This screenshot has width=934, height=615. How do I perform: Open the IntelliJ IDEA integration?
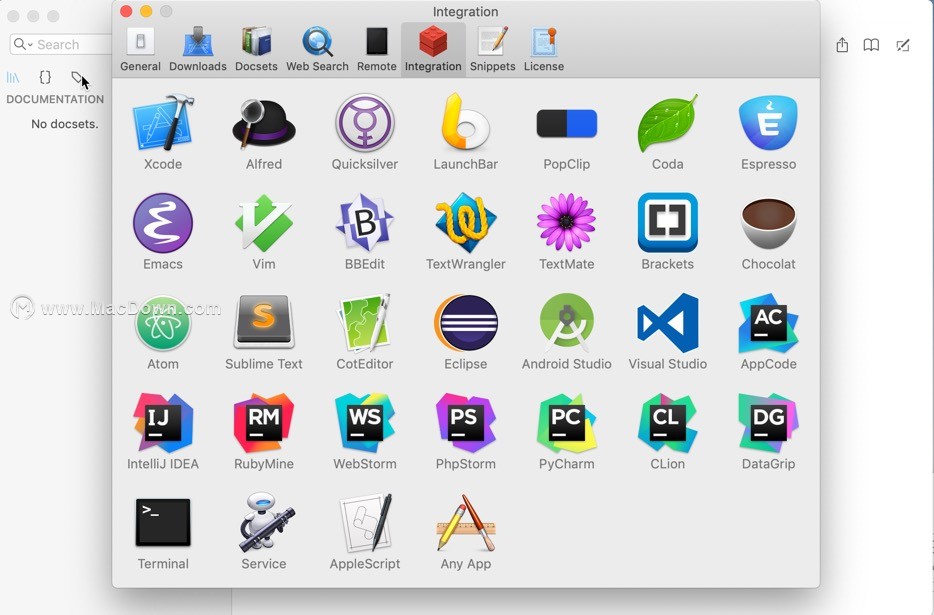tap(163, 423)
